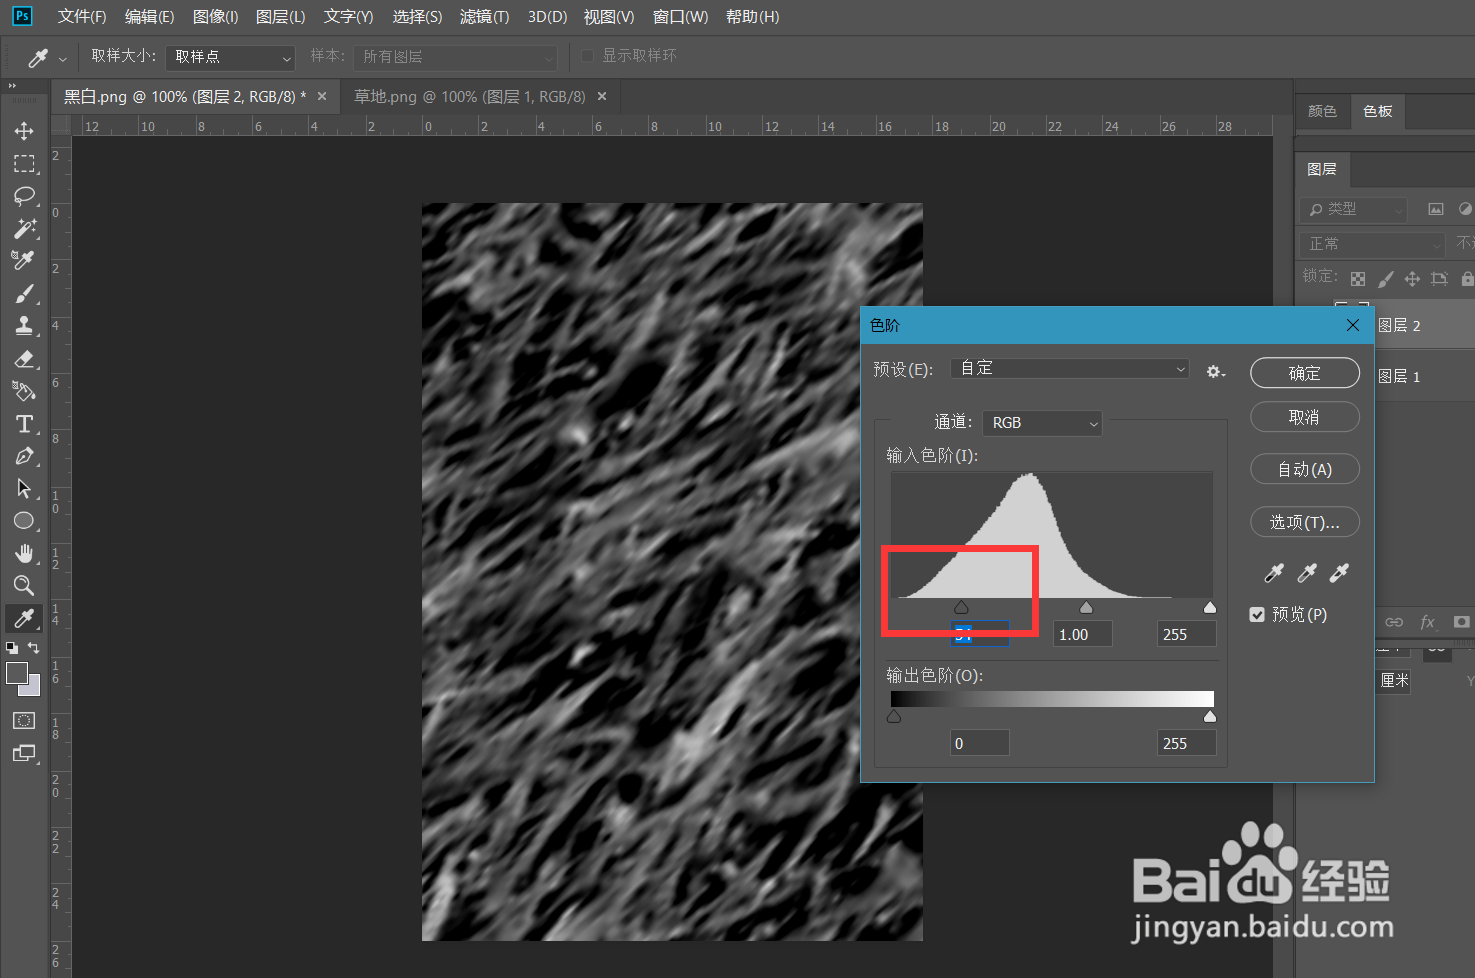This screenshot has height=978, width=1475.
Task: Expand the collapsed toolbar double-arrow
Action: click(12, 86)
